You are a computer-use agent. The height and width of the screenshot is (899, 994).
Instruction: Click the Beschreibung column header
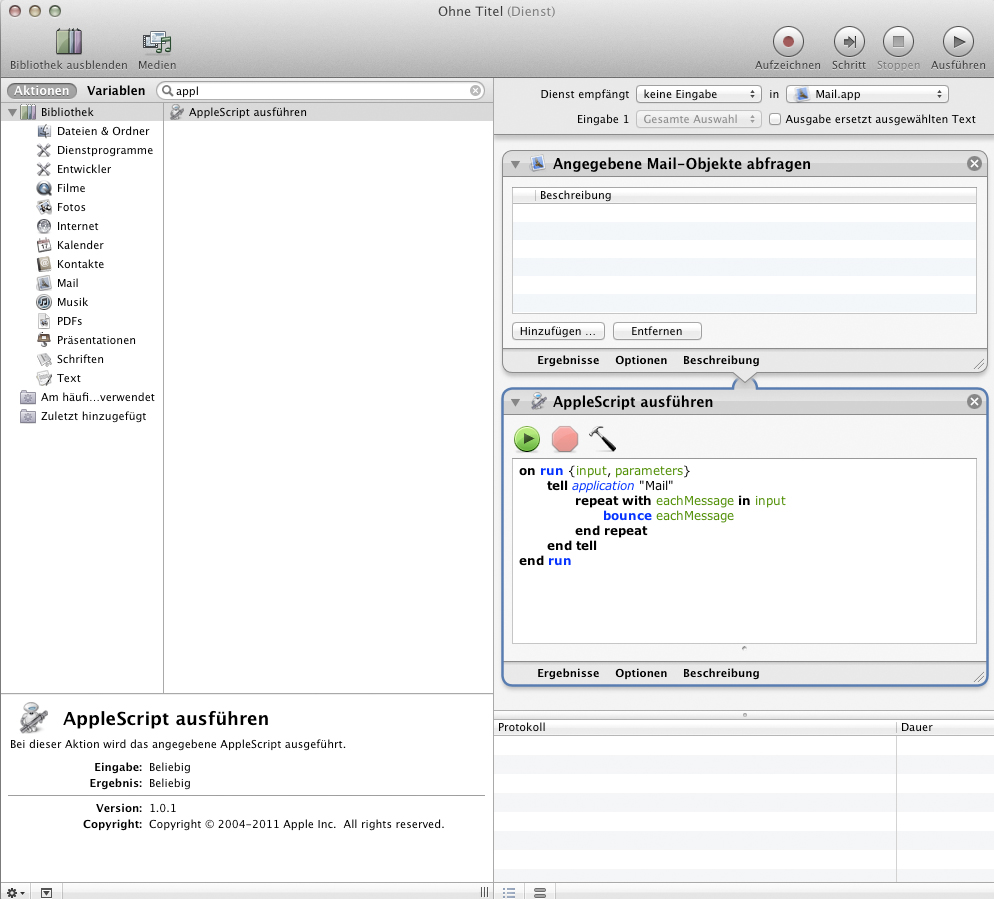pos(756,195)
